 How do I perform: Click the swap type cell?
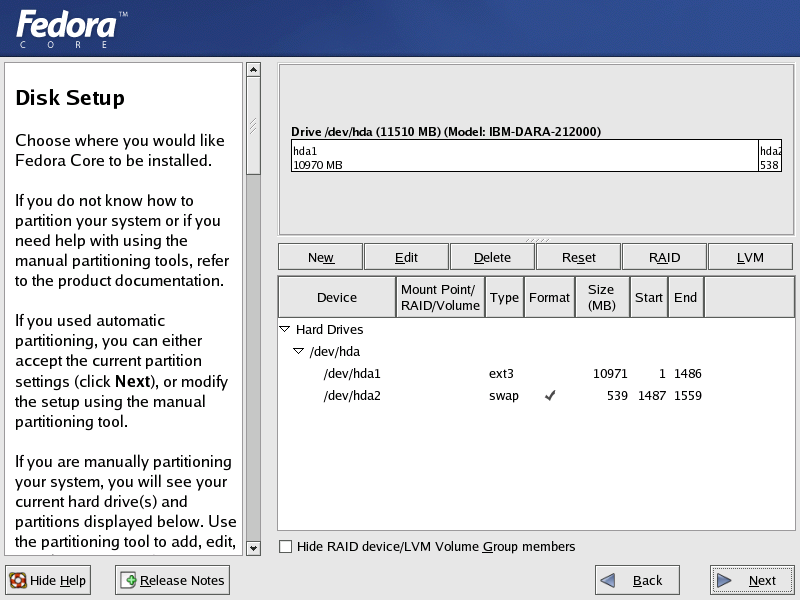coord(504,396)
